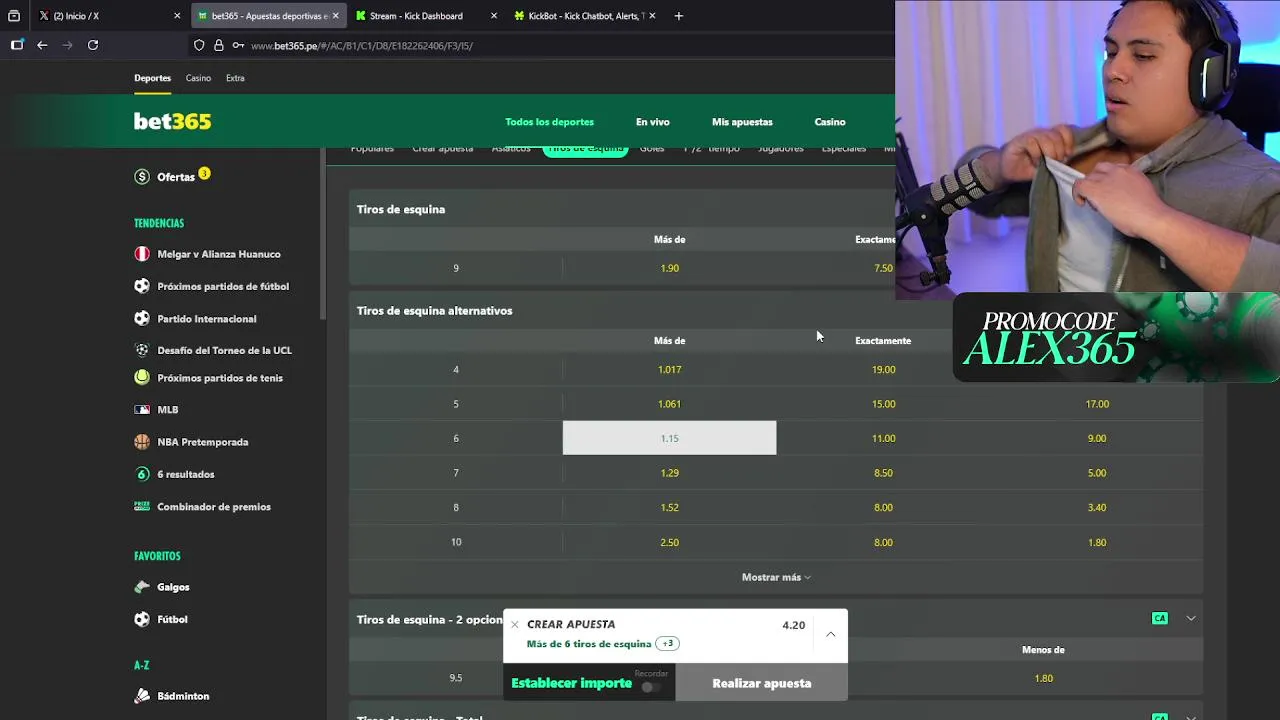Click the Melgar v Alianza Huanuco flag icon
Image resolution: width=1280 pixels, height=720 pixels.
point(142,254)
